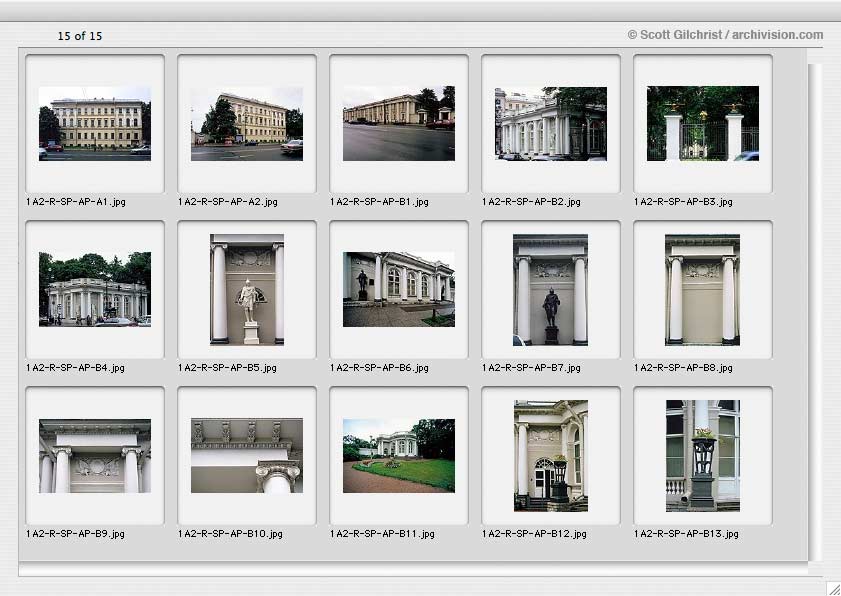Screen dimensions: 841x596
Task: Select the entrance thumbnail 1A2-R-SP-AP-B12
Action: tap(551, 456)
